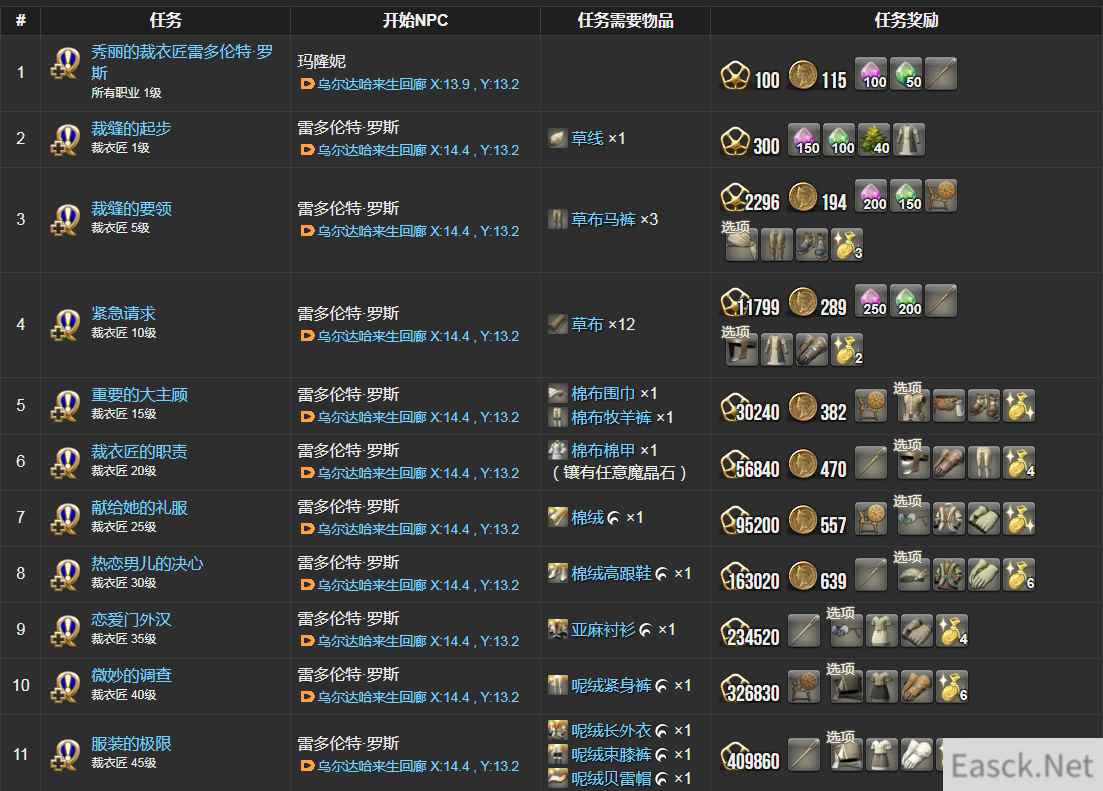Click the 呢绒贝雷帽 item icon

(x=558, y=778)
